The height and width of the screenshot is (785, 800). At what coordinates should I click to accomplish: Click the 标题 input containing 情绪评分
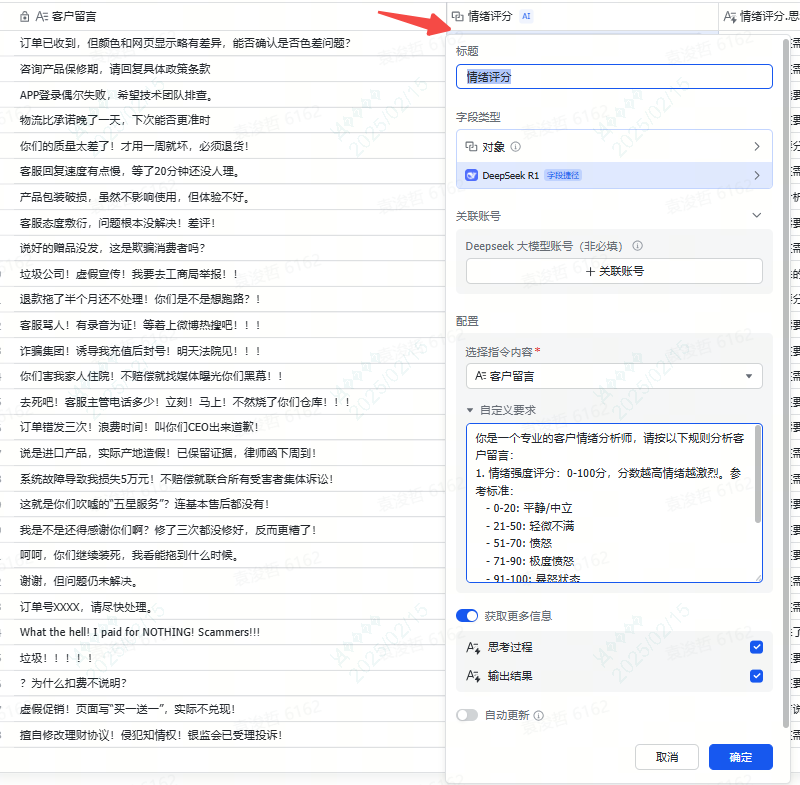tap(614, 77)
